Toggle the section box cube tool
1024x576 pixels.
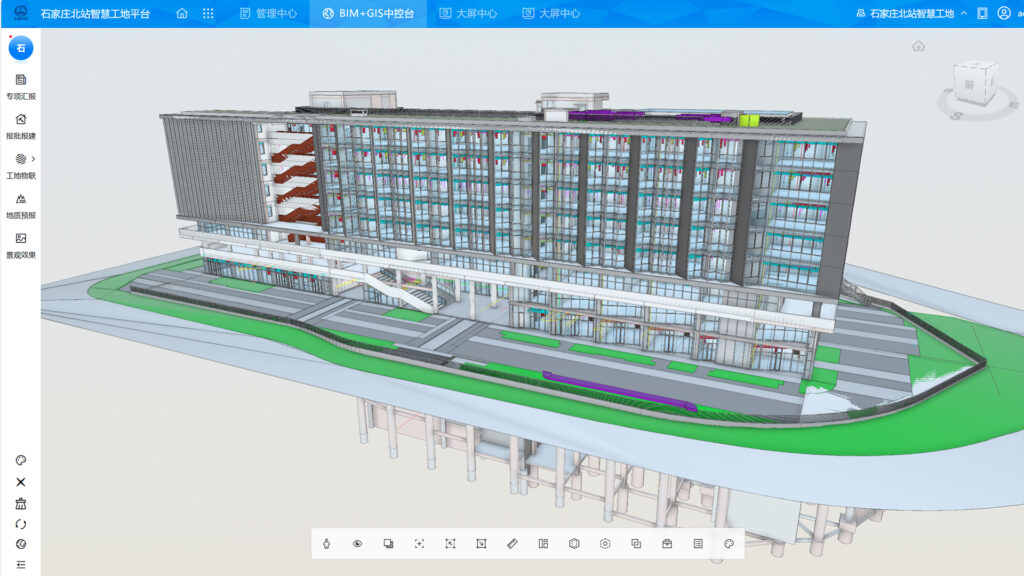(574, 543)
